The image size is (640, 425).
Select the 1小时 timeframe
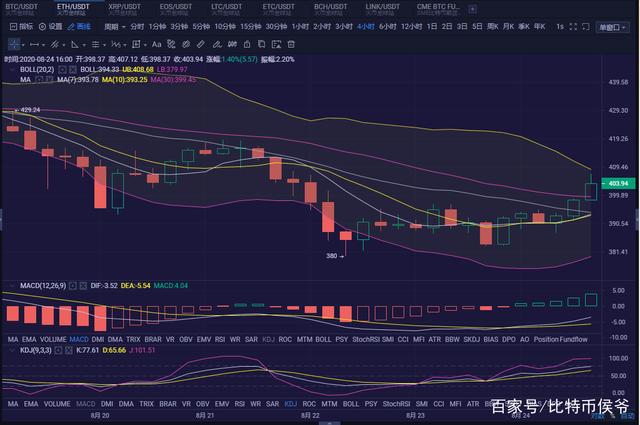click(300, 27)
